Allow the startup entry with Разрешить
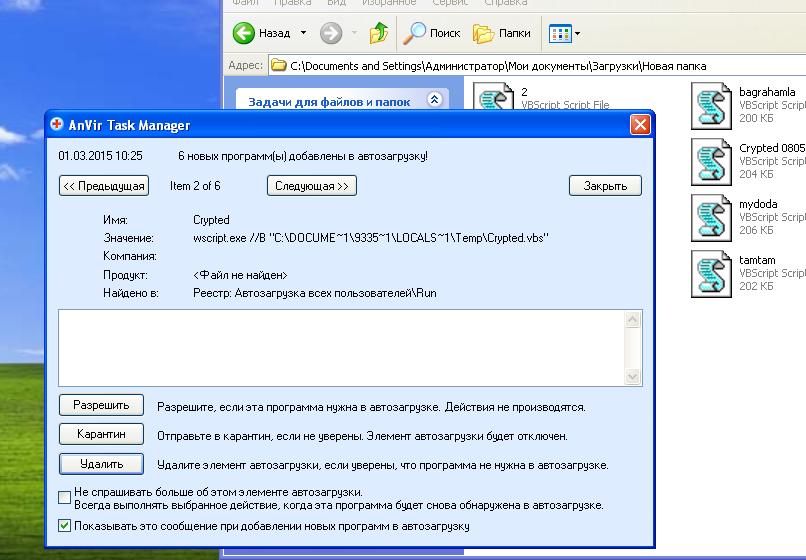Image resolution: width=806 pixels, height=560 pixels. (101, 405)
